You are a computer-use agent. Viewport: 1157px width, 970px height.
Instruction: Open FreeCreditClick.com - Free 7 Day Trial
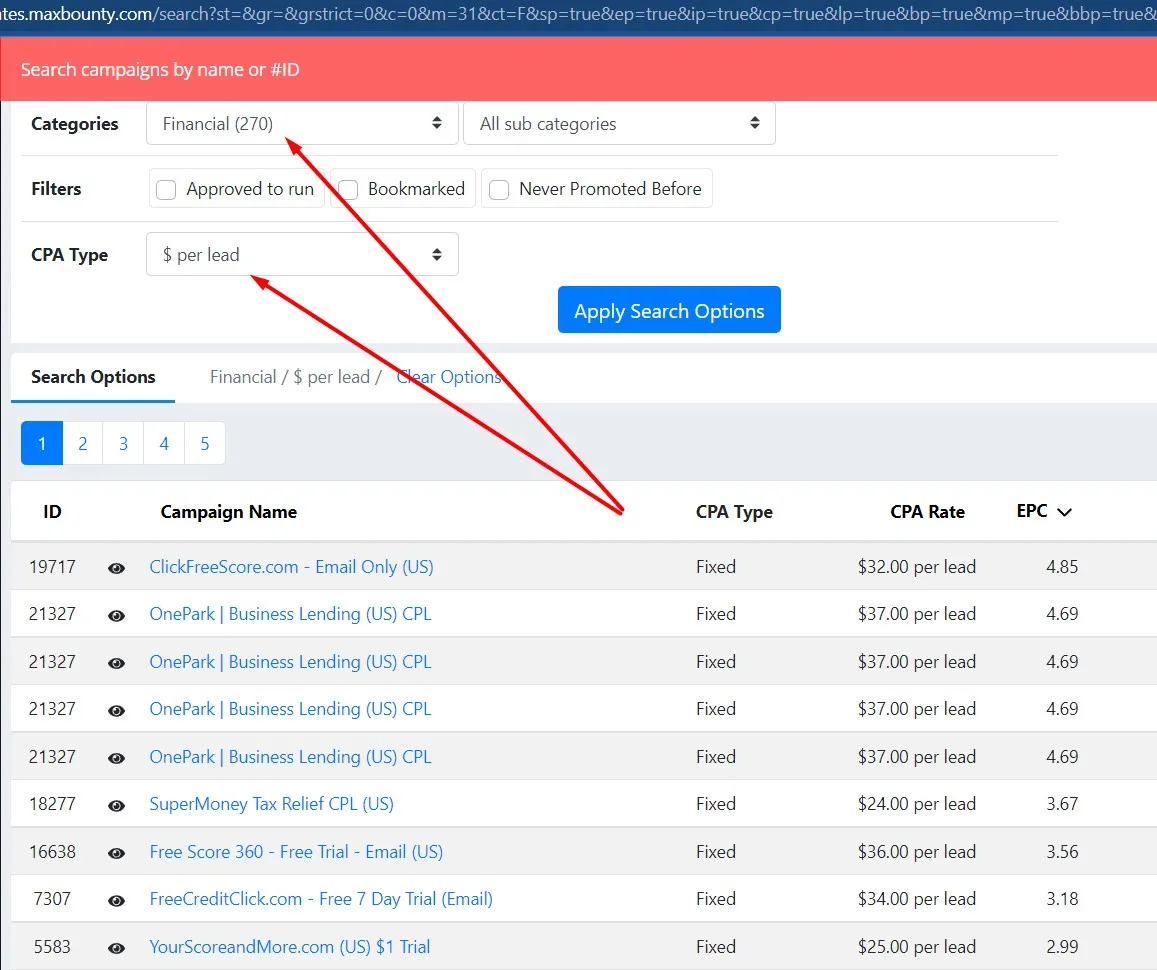(321, 899)
